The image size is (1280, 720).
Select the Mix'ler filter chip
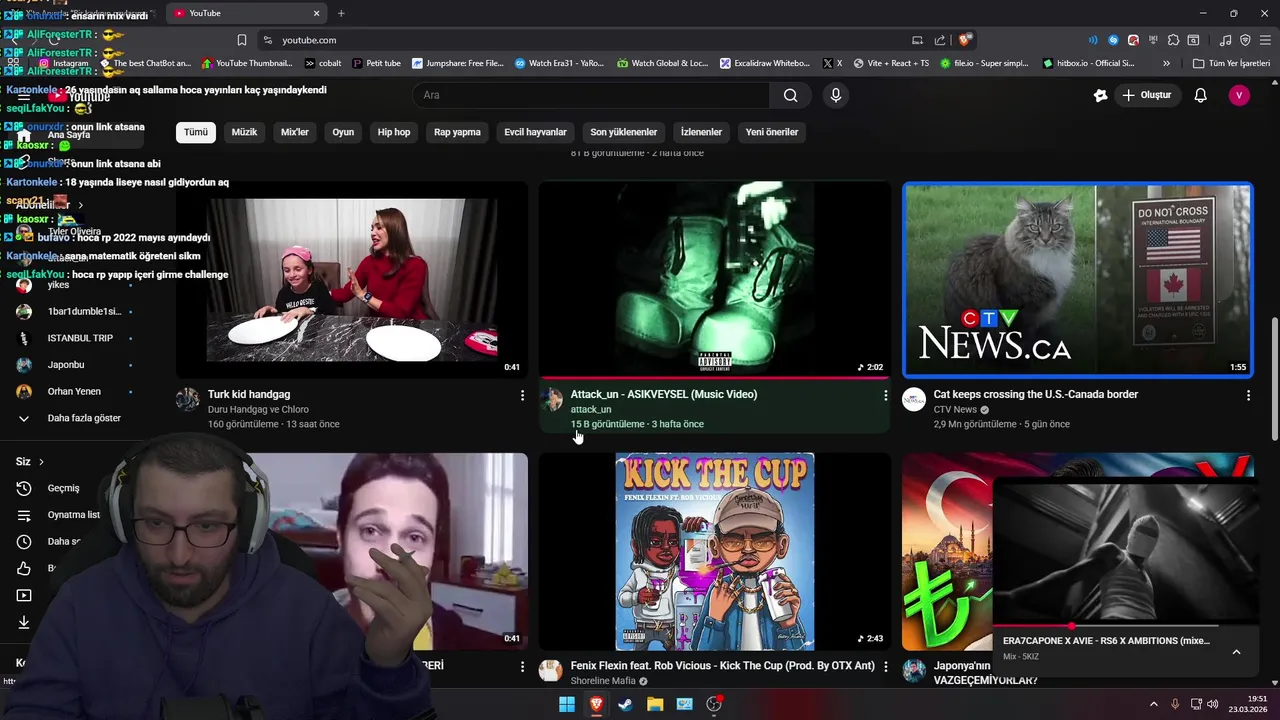(295, 132)
